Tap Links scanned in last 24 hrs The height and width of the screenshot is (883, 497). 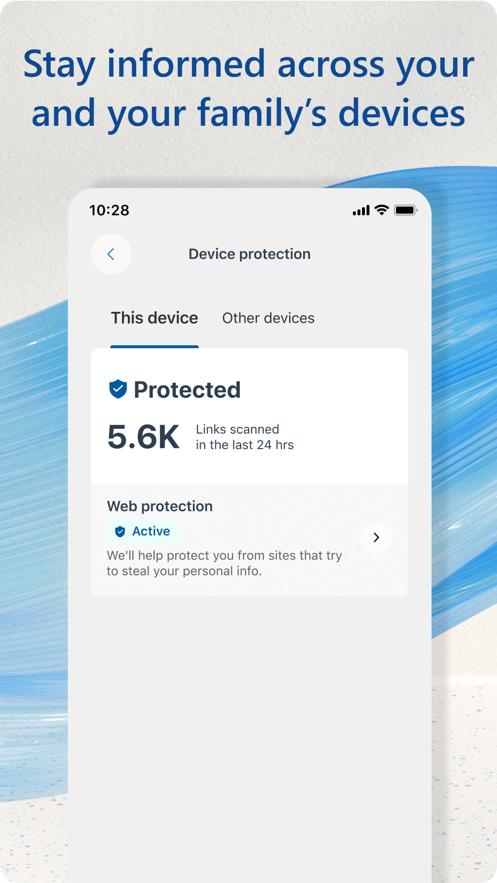pyautogui.click(x=244, y=437)
